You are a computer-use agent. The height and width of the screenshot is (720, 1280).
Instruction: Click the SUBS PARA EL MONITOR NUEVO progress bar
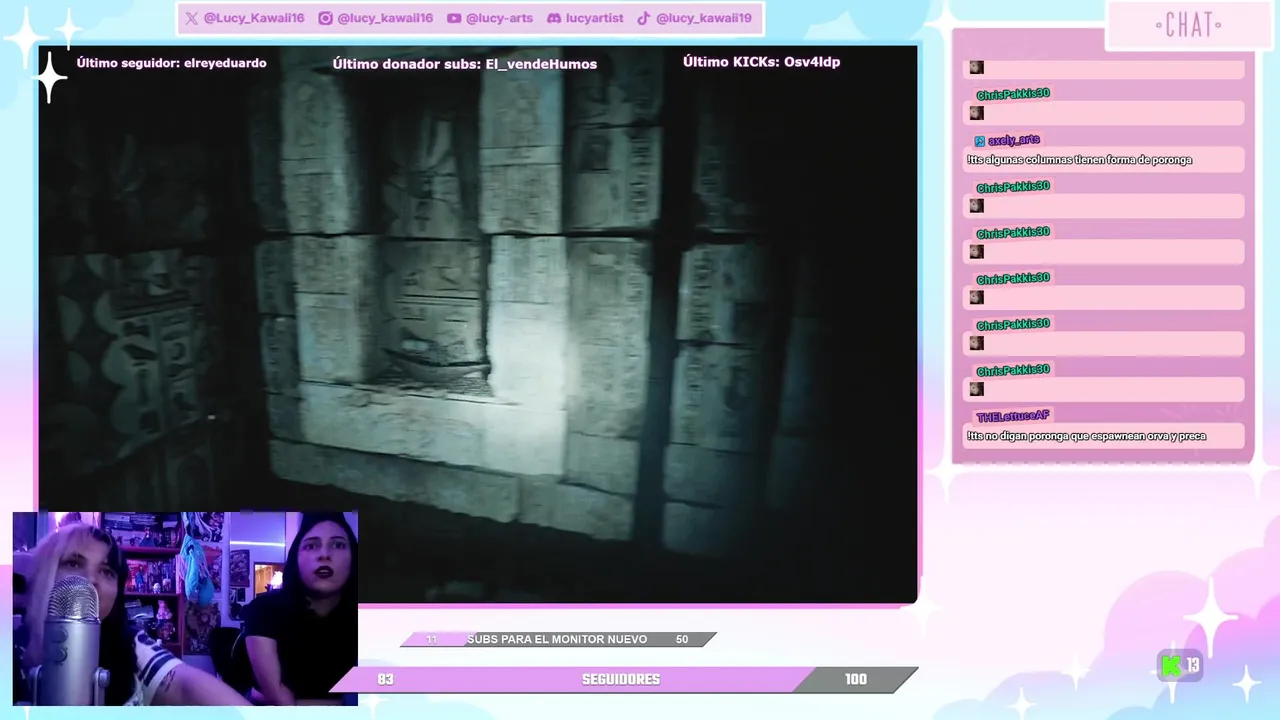tap(558, 639)
